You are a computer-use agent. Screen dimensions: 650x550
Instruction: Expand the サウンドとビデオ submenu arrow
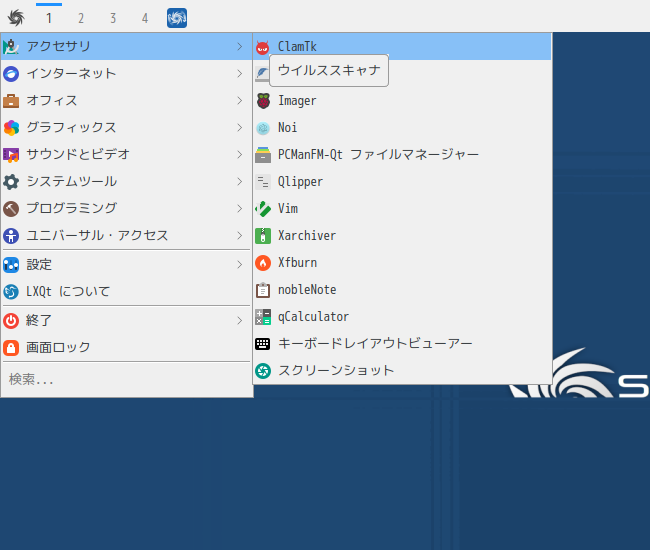pos(240,155)
